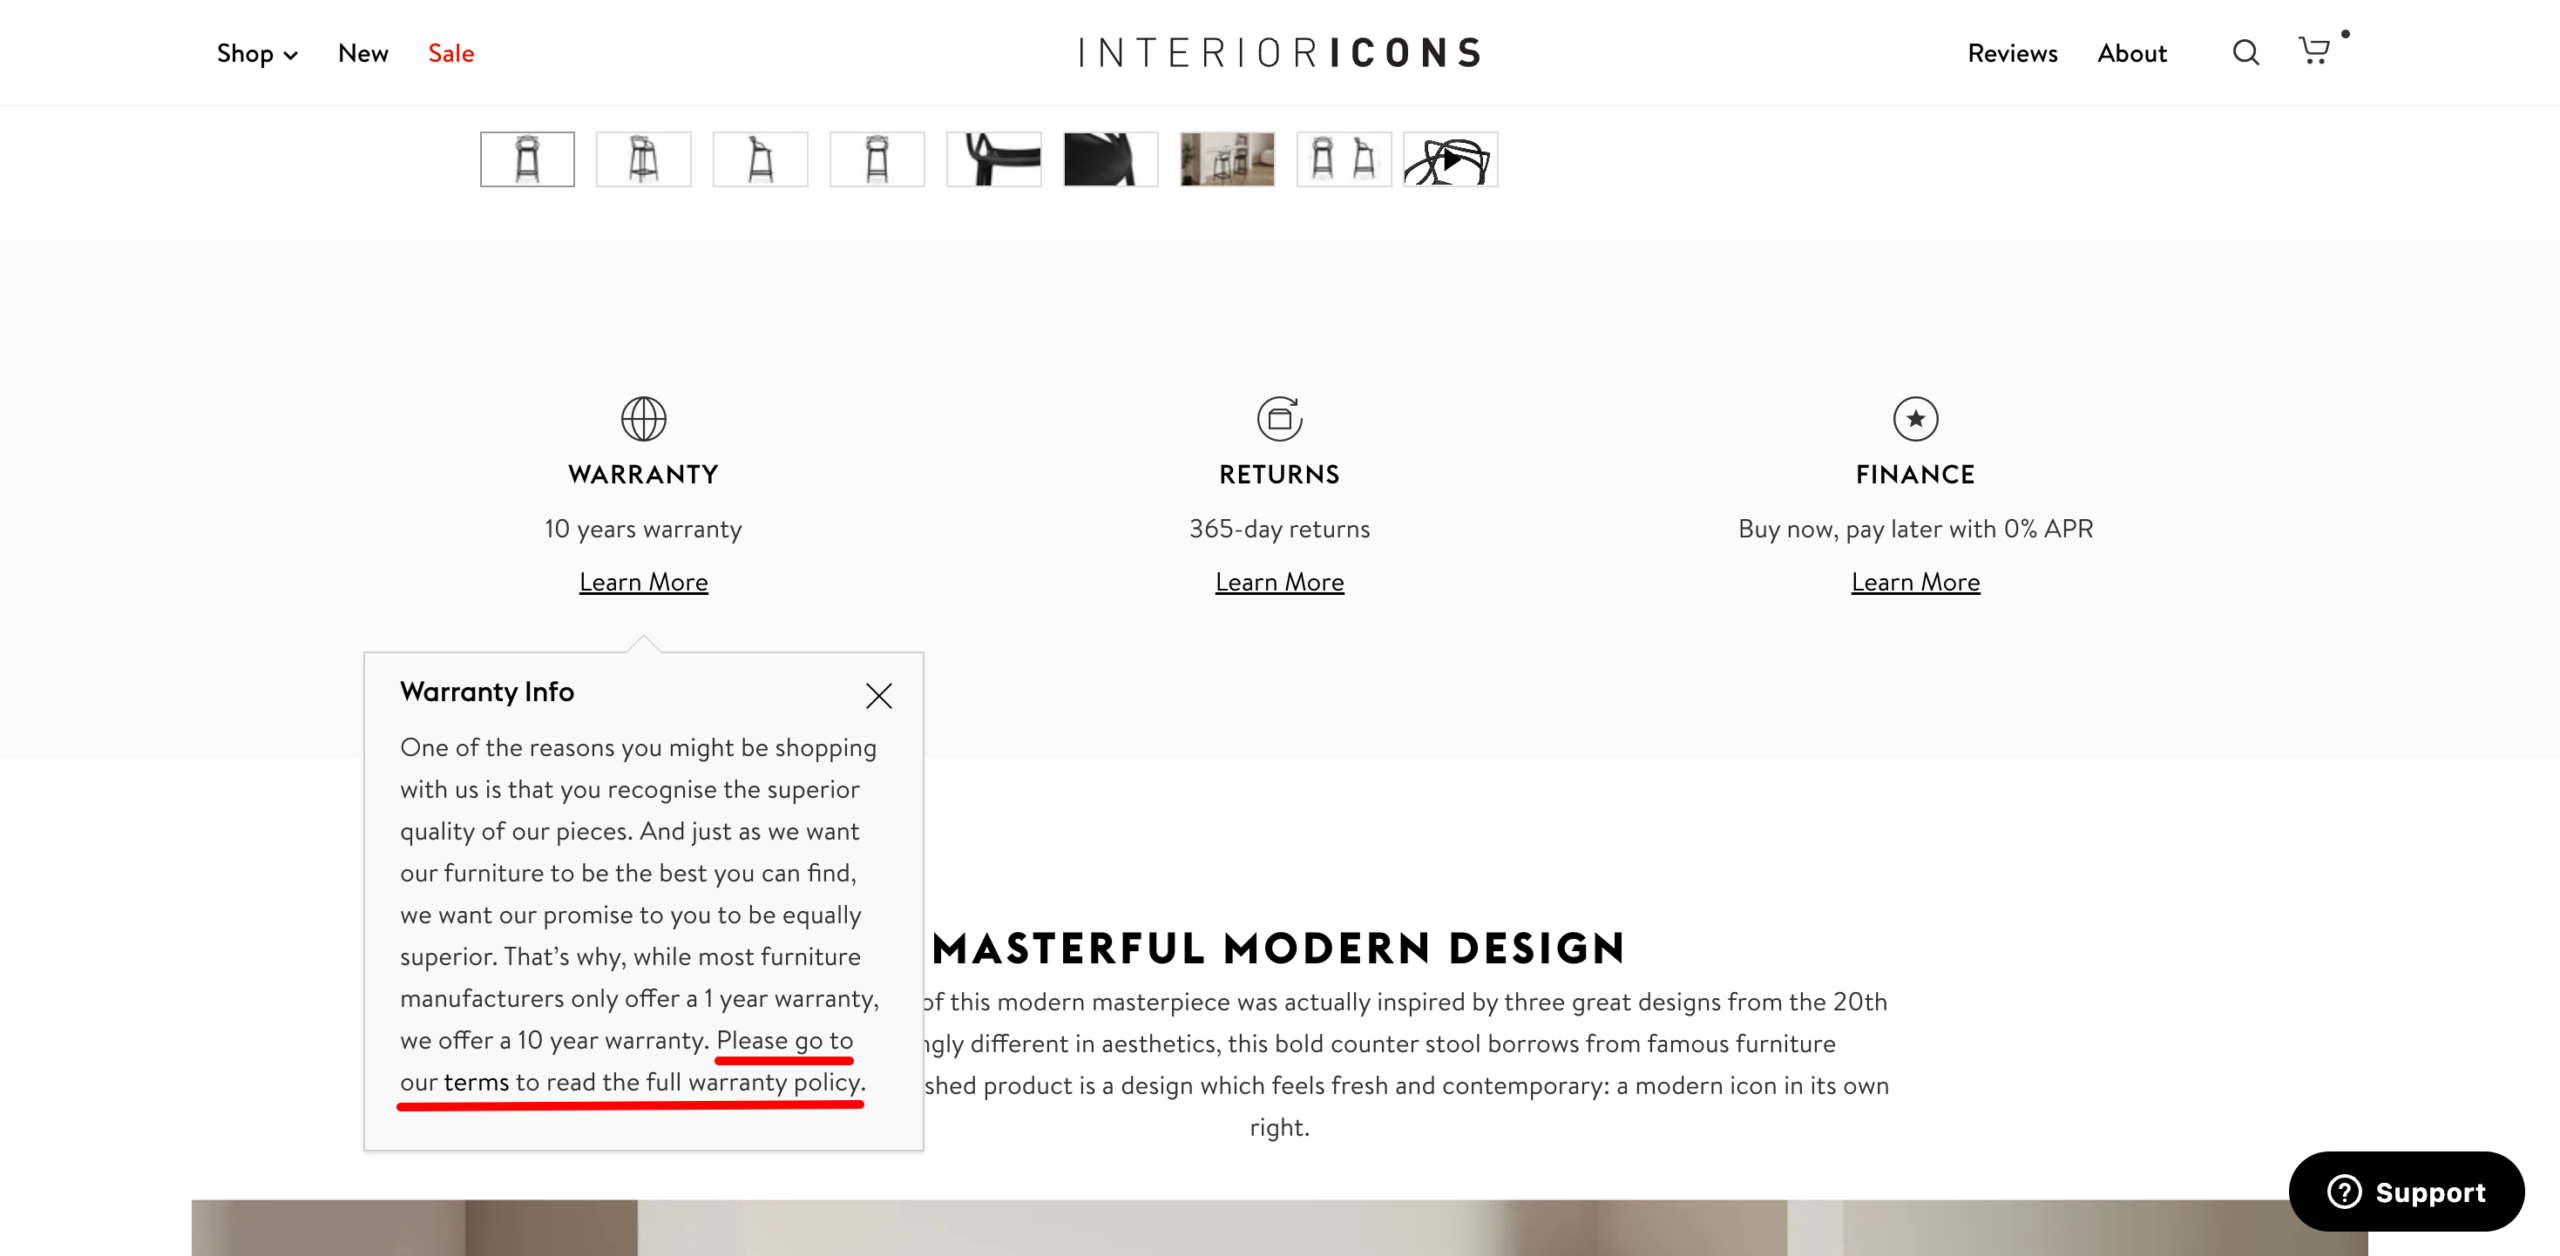Click the Interior Icons logo
Viewport: 2560px width, 1256px height.
tap(1279, 53)
